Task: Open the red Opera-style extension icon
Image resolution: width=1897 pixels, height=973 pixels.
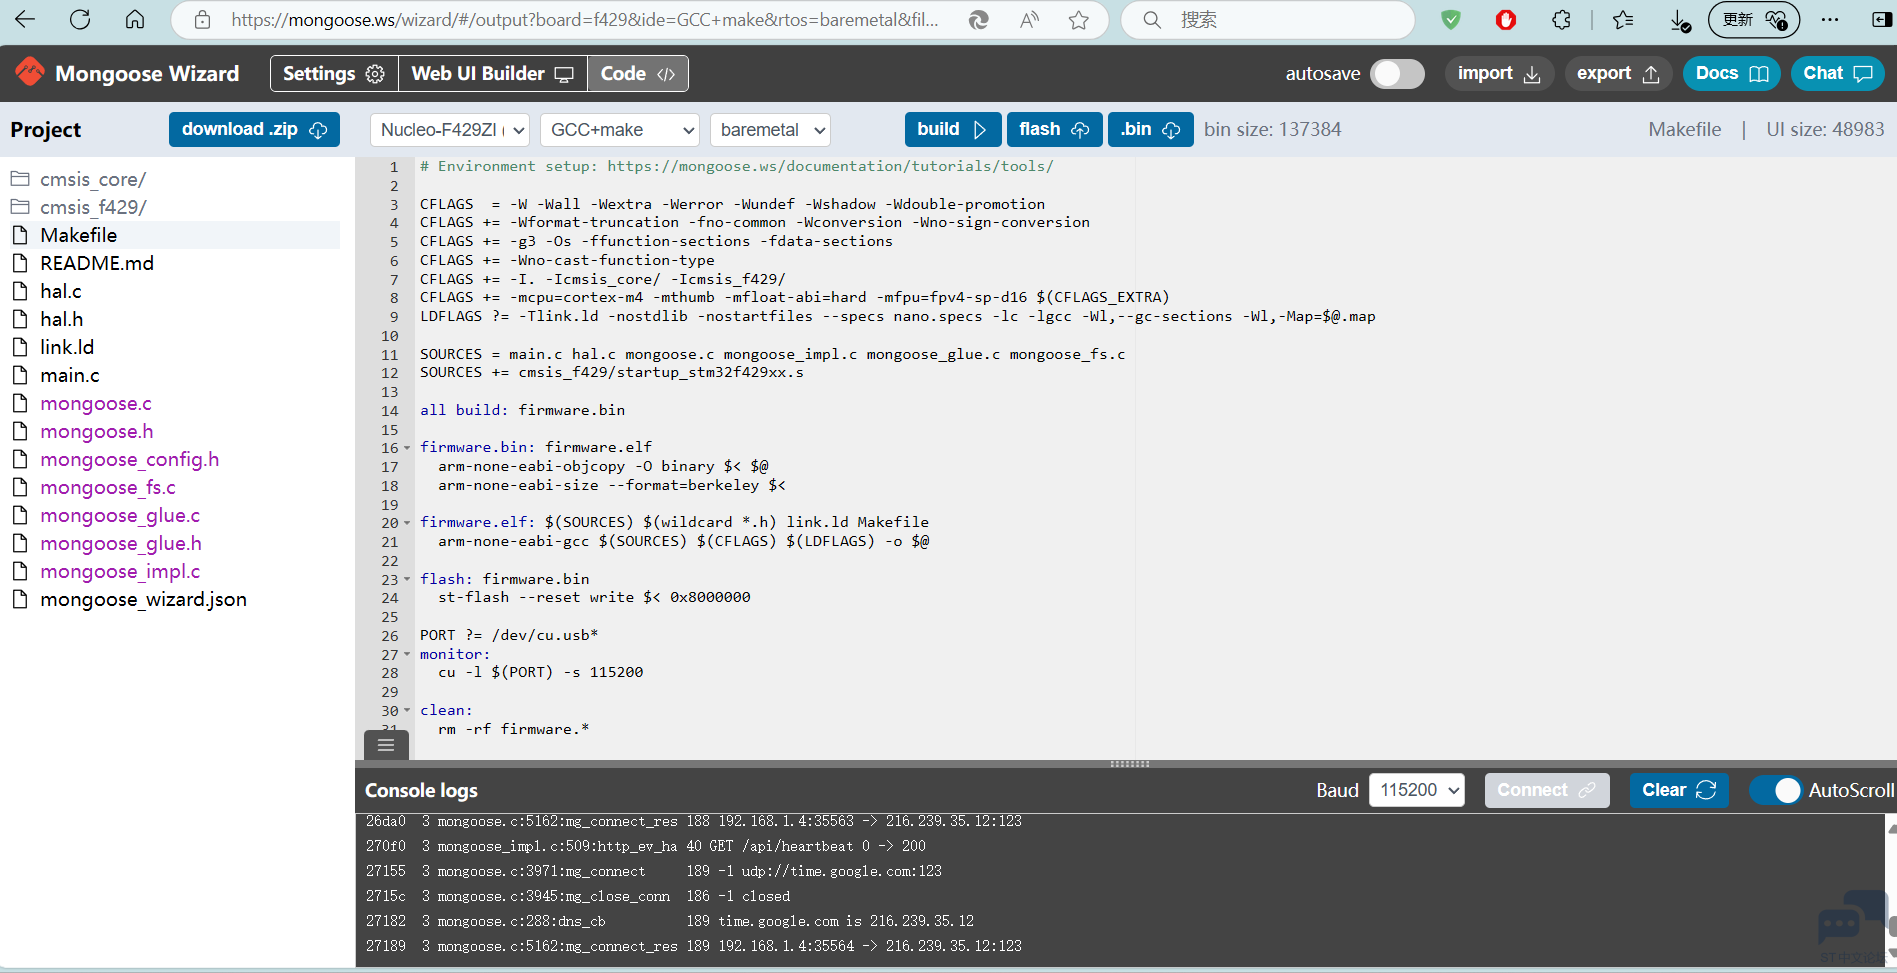Action: pyautogui.click(x=1506, y=20)
